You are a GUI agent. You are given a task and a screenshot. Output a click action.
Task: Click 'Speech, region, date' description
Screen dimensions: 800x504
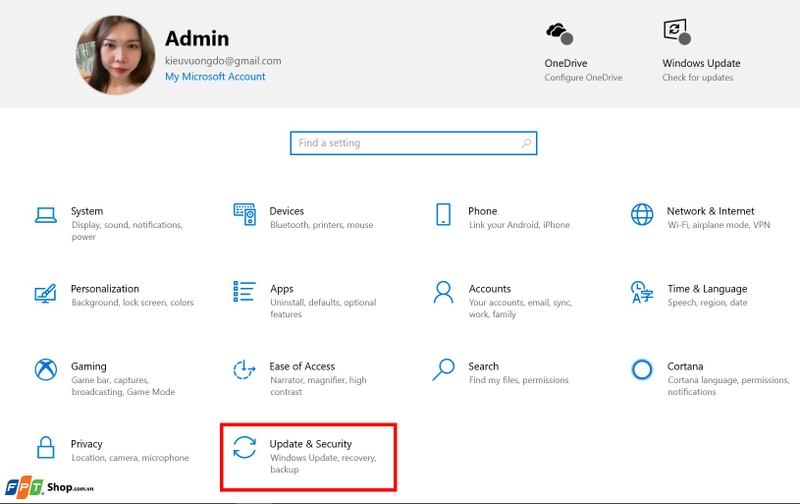(707, 303)
